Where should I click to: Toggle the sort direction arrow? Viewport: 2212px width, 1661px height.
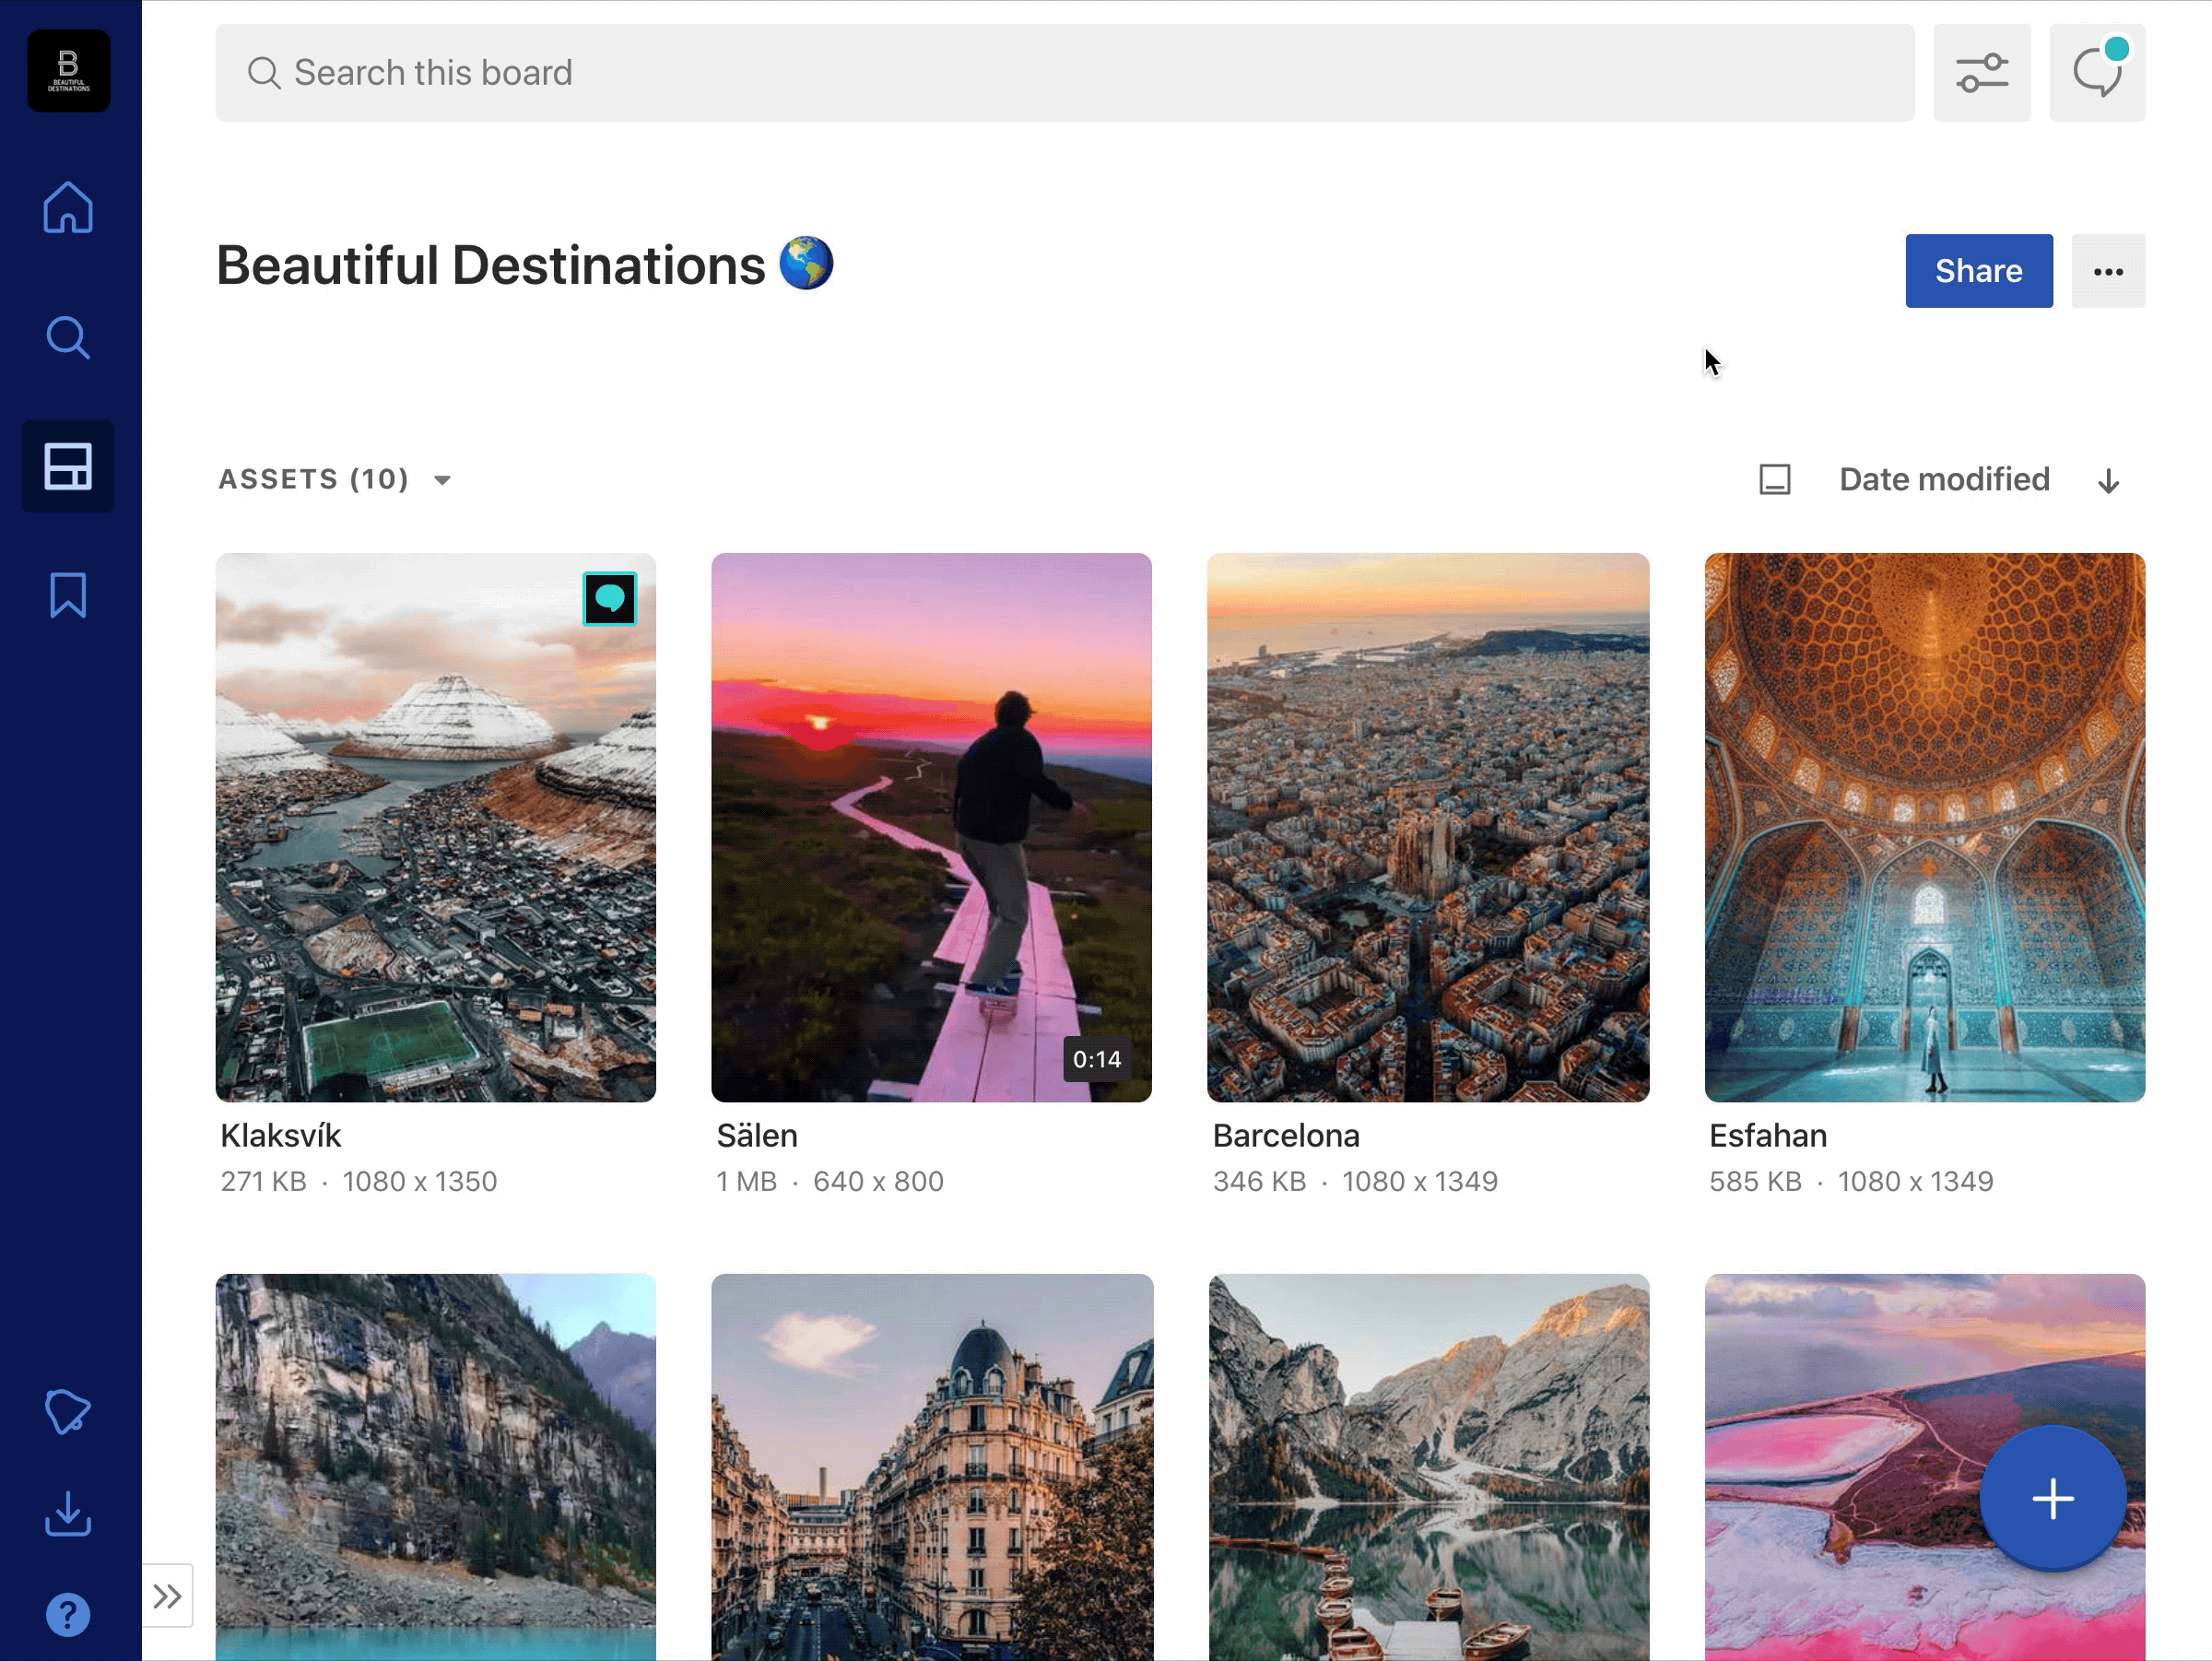tap(2108, 481)
